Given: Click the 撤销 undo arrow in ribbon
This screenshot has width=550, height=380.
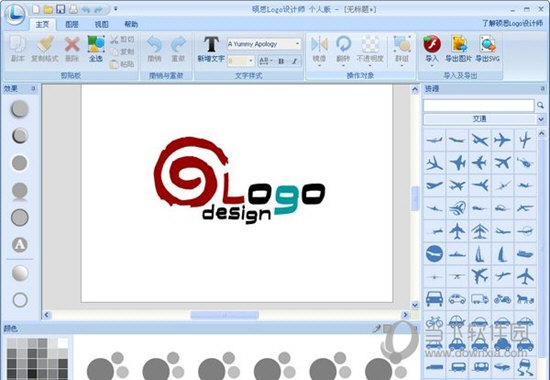Looking at the screenshot, I should pyautogui.click(x=154, y=48).
